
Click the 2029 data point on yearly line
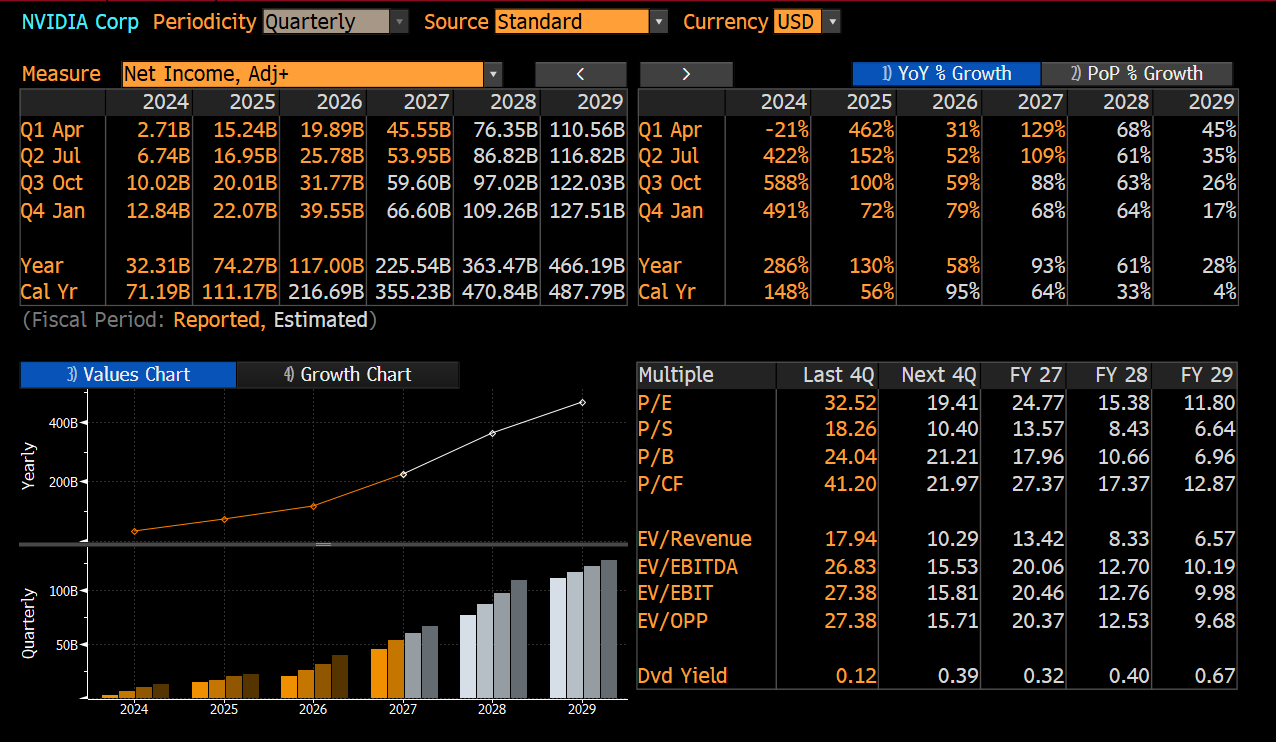(x=583, y=403)
